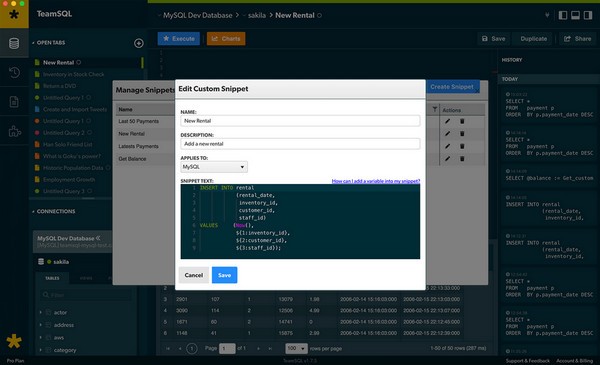Collapse the MySQL Dev Database connection chevron
600x365 pixels.
[98, 238]
